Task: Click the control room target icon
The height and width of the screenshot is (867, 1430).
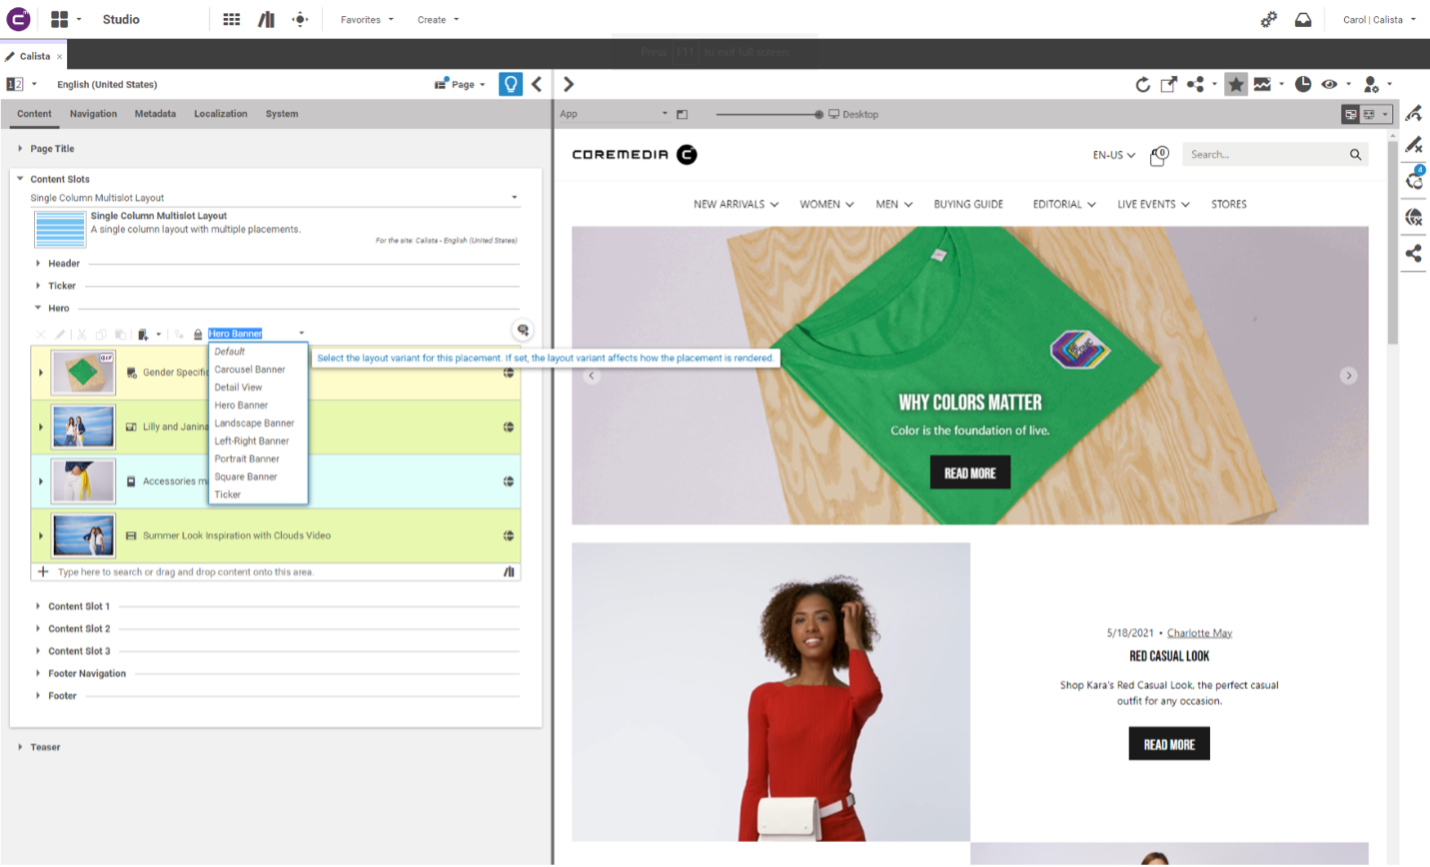Action: click(300, 19)
